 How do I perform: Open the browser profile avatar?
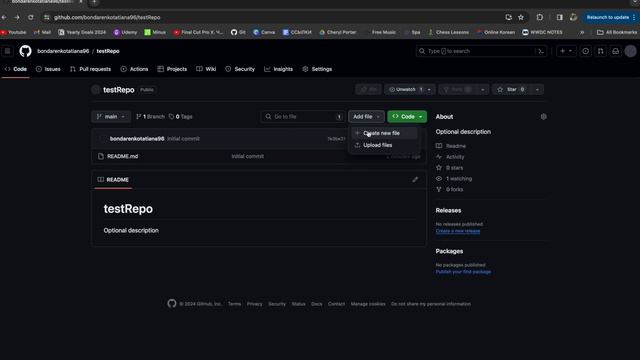[x=573, y=17]
